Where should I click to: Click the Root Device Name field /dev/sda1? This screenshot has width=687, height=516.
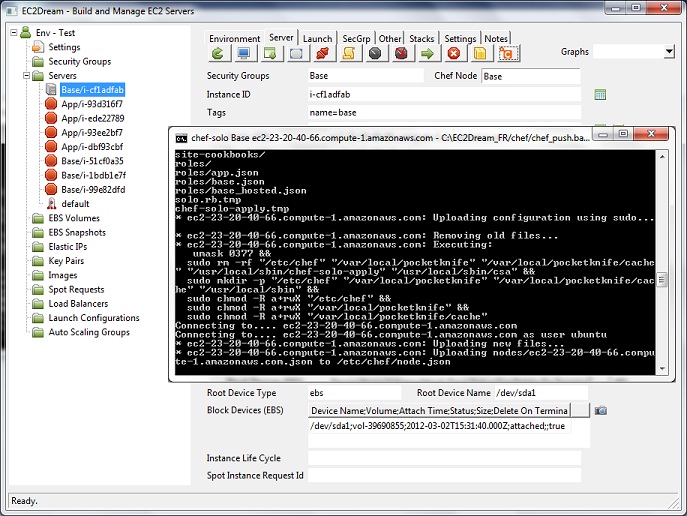point(541,393)
